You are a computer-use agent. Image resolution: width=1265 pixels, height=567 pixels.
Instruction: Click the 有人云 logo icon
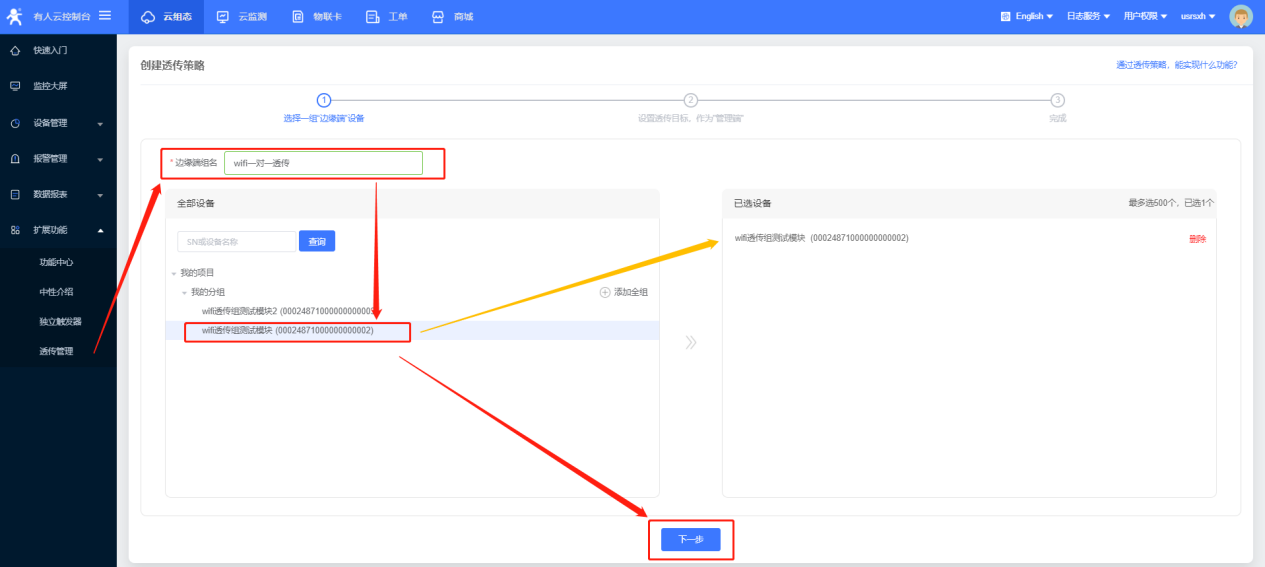point(15,16)
